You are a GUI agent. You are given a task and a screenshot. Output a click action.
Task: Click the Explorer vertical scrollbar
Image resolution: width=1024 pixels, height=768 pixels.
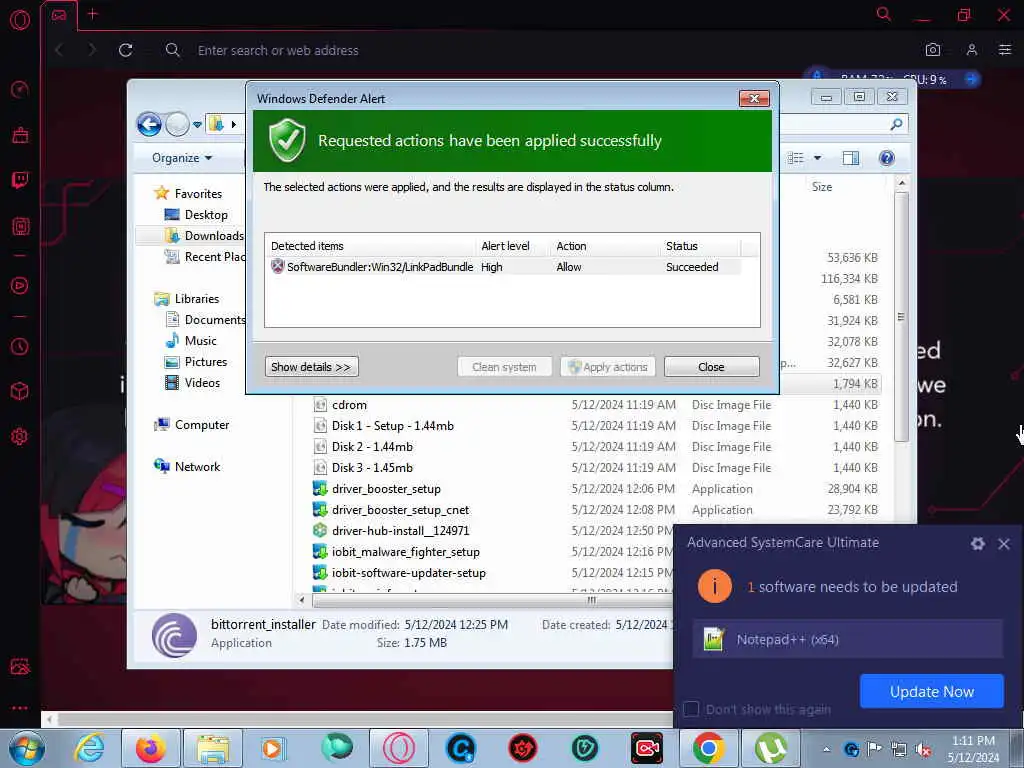pos(902,318)
